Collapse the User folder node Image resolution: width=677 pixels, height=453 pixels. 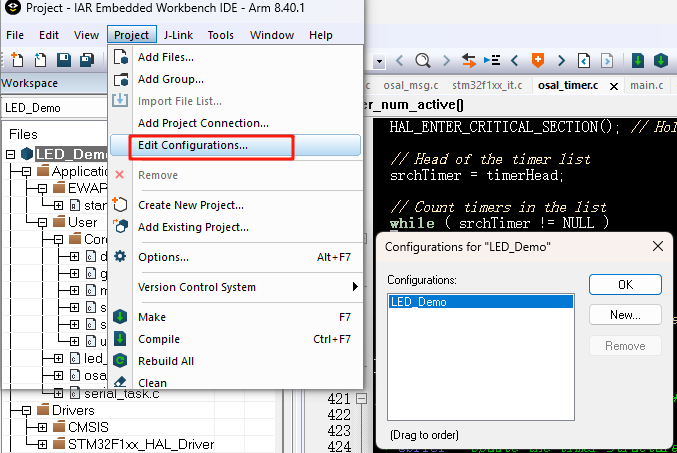pos(42,222)
